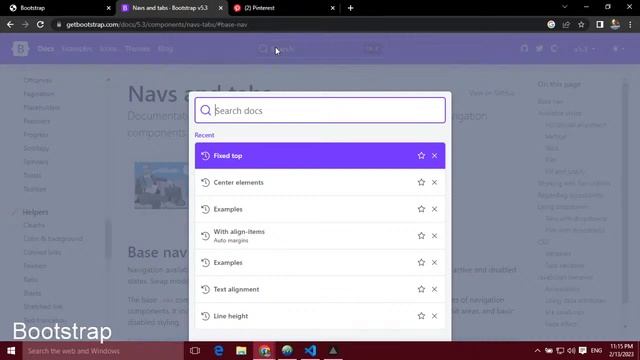
Task: Favorite the Text alignment result
Action: (x=421, y=289)
